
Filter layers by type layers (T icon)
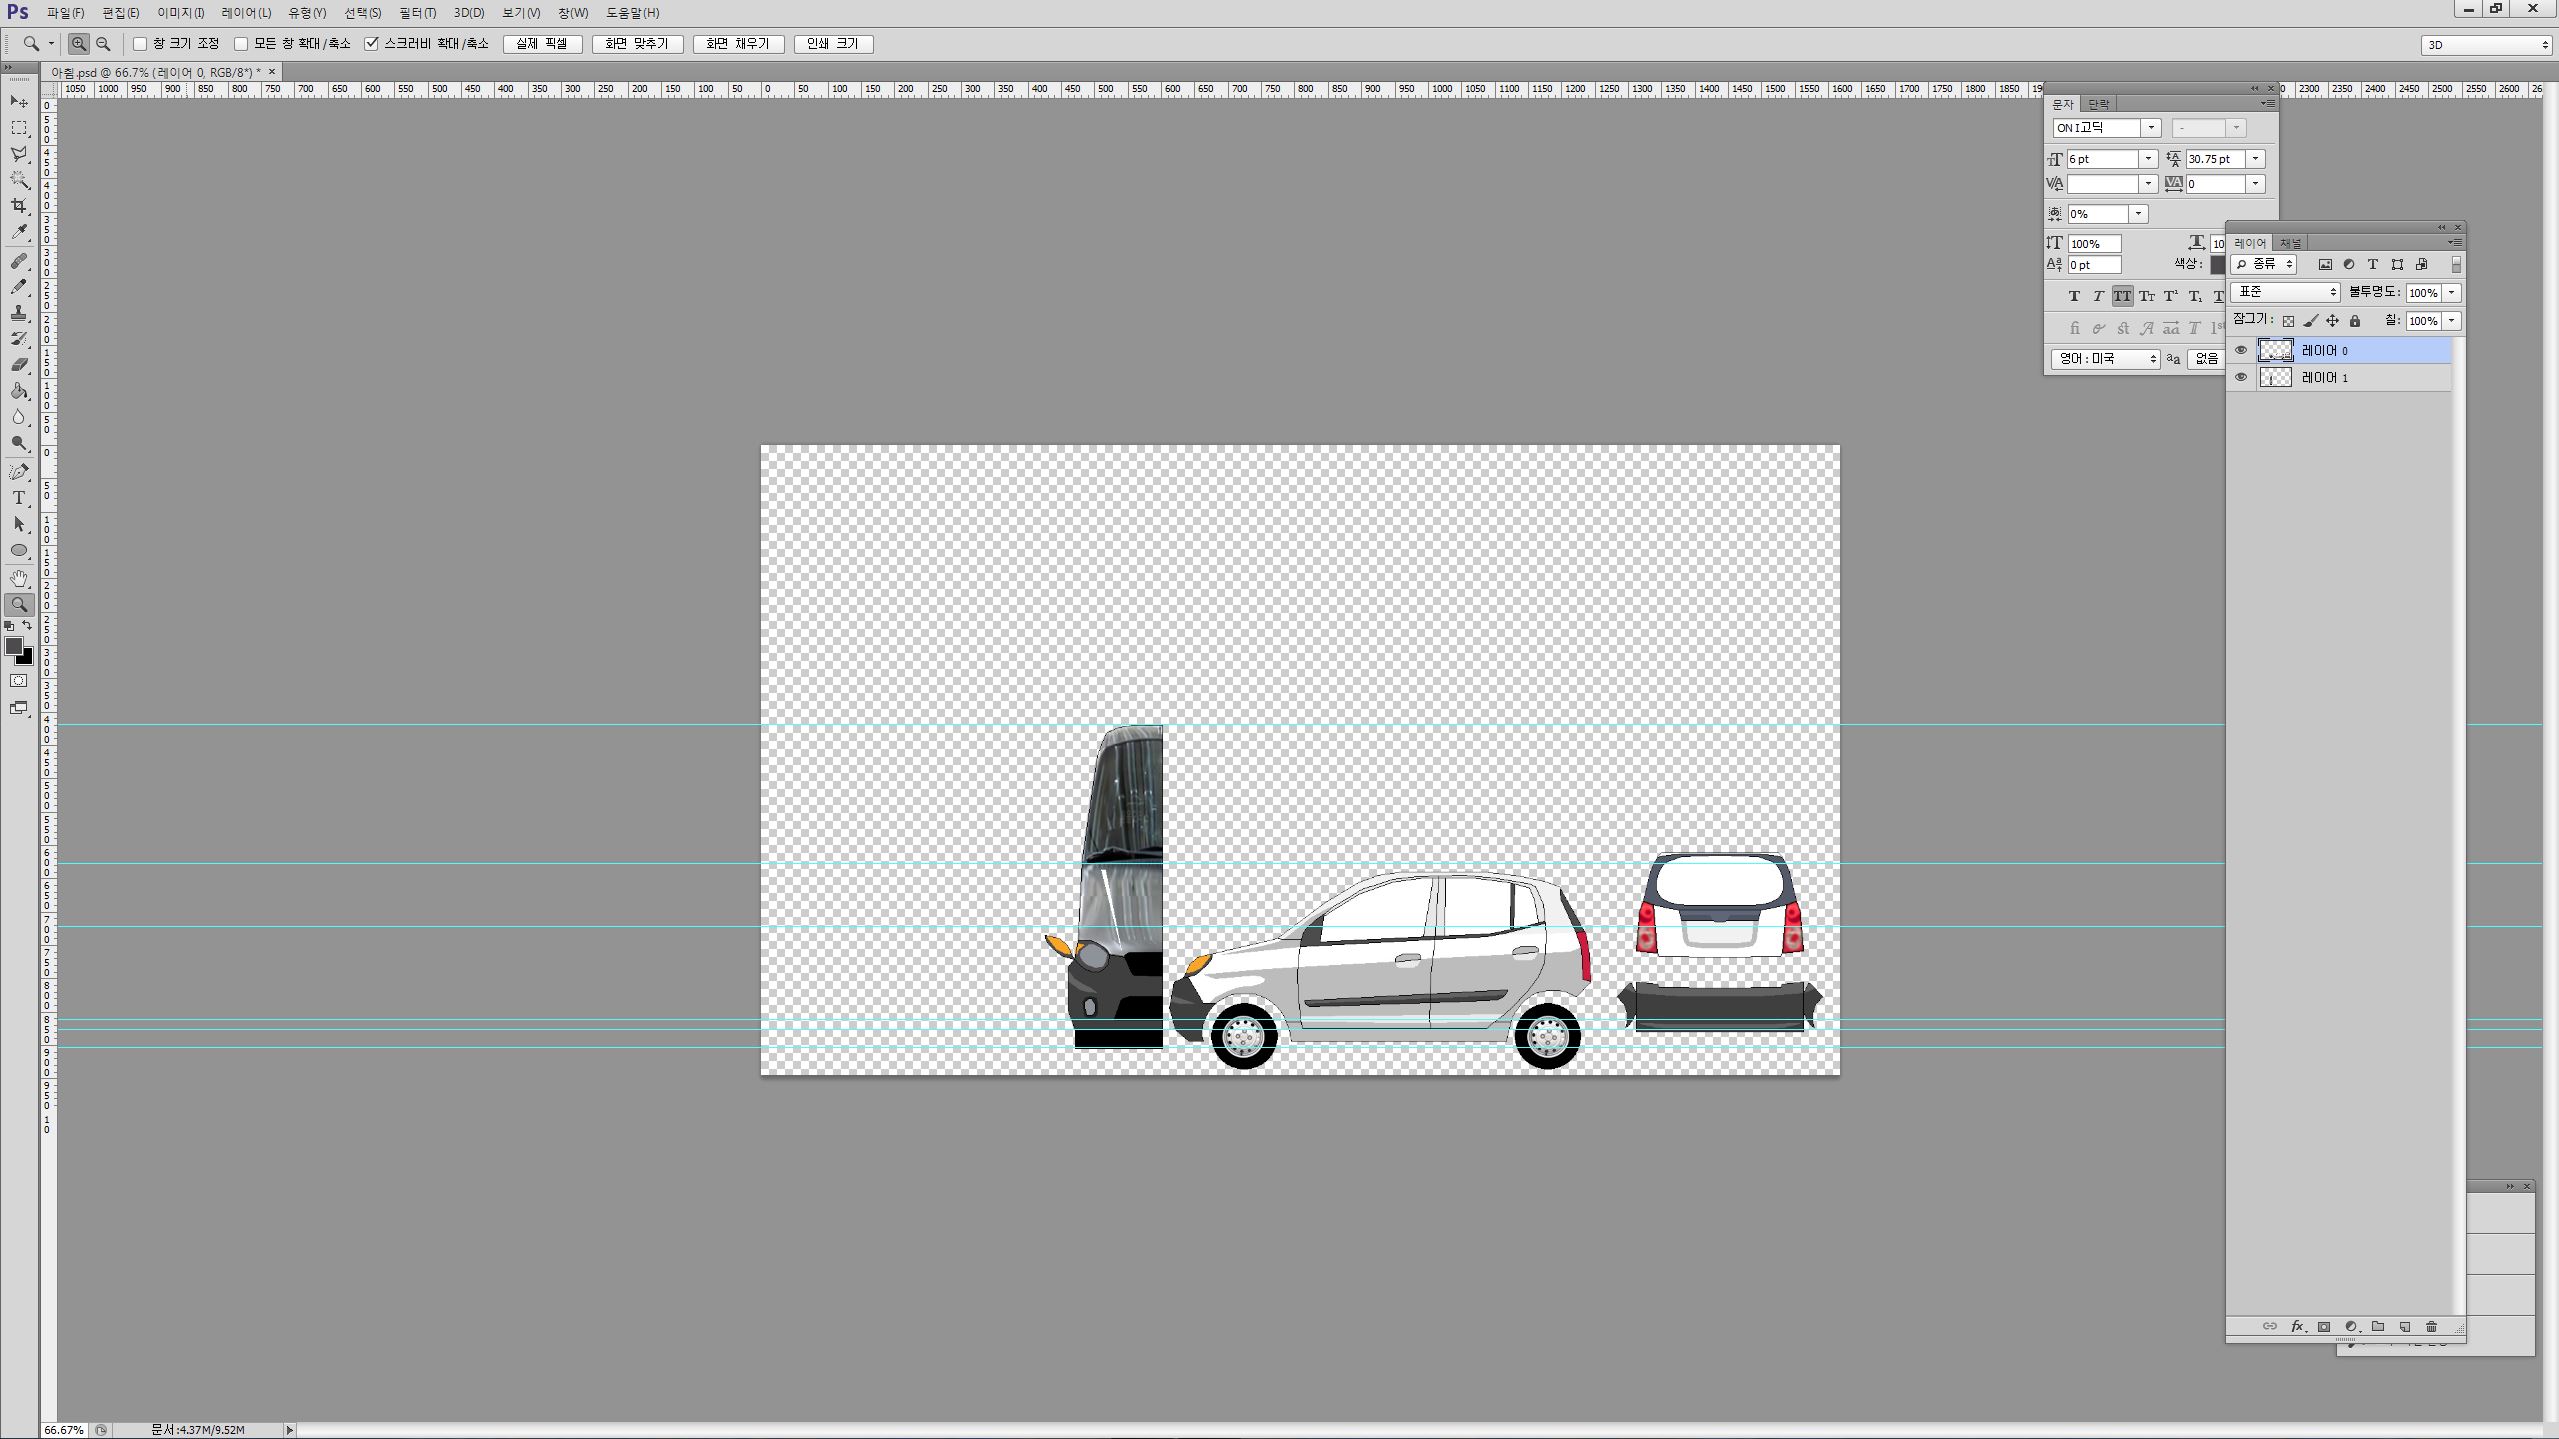pos(2373,264)
